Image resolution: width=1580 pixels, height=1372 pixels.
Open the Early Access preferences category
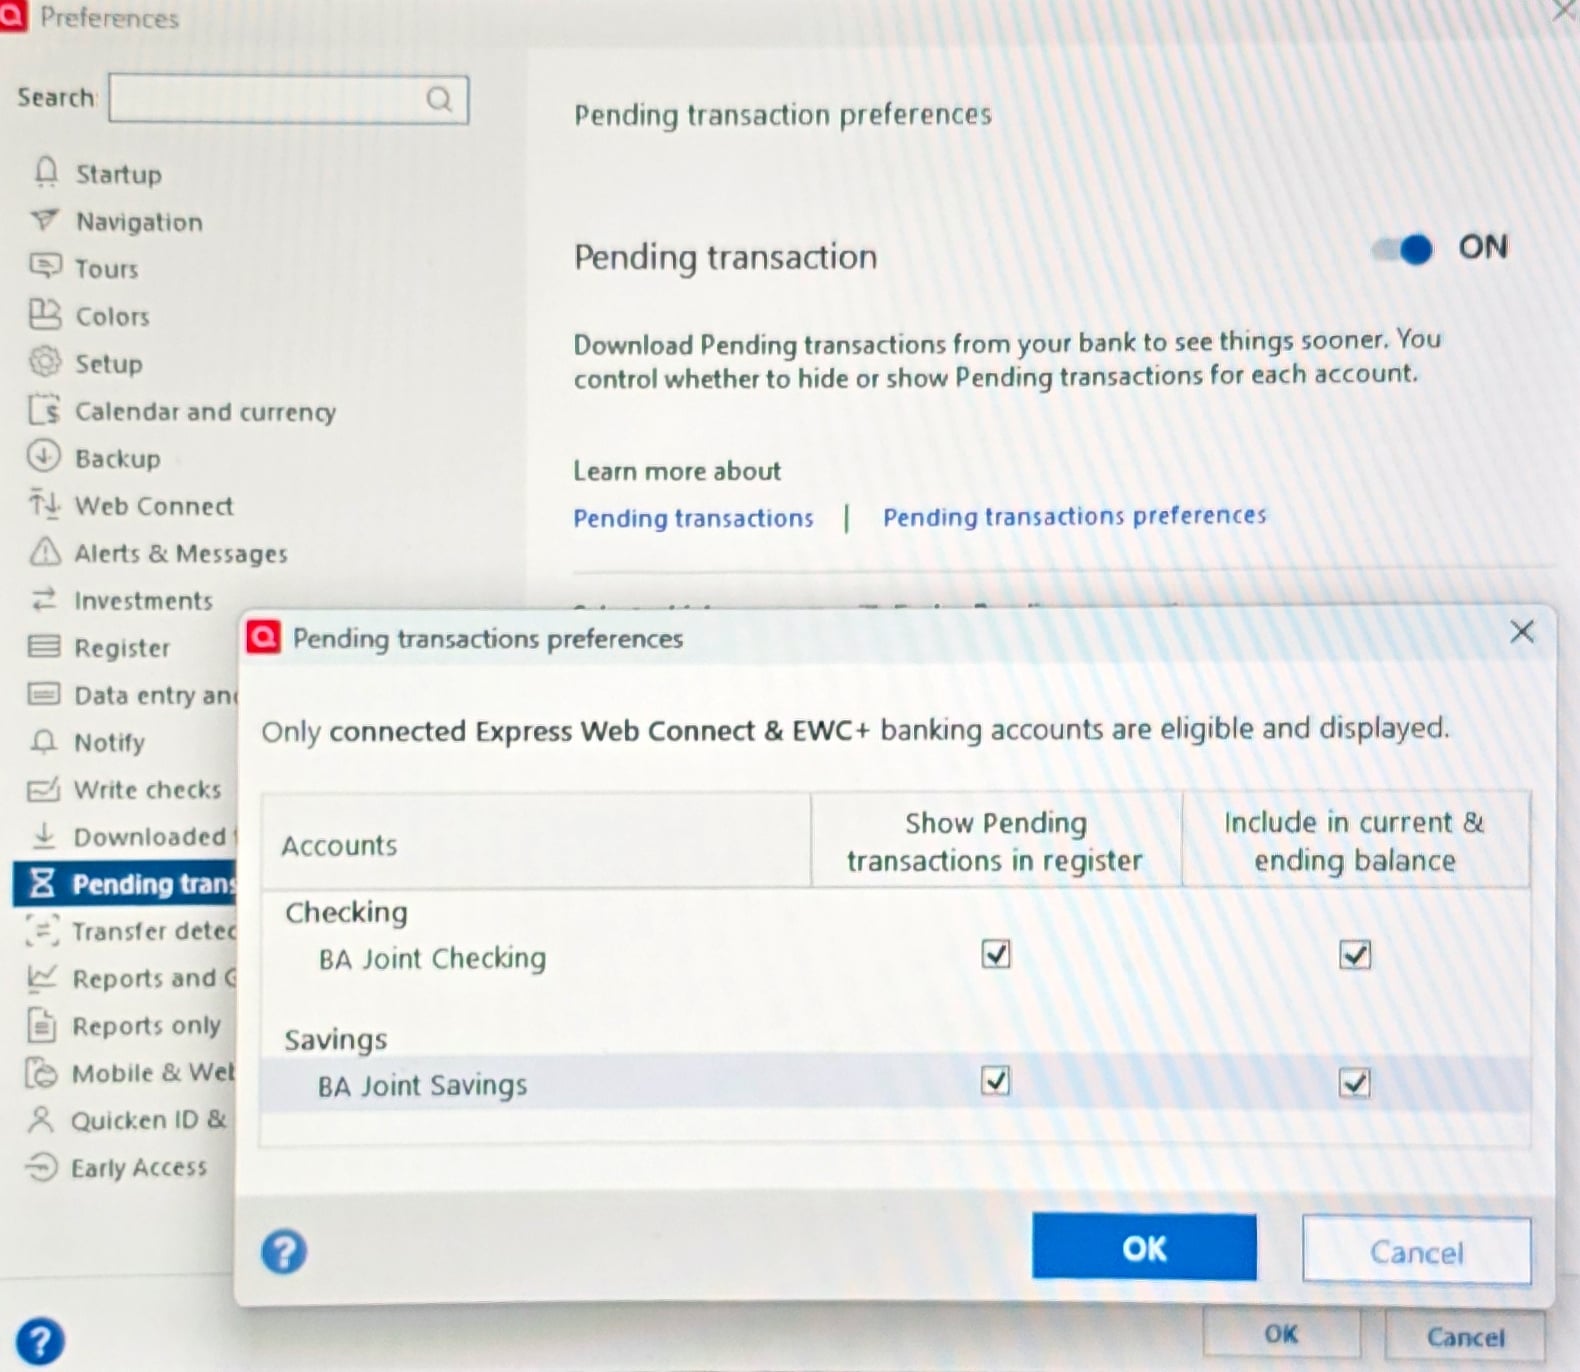tap(138, 1167)
